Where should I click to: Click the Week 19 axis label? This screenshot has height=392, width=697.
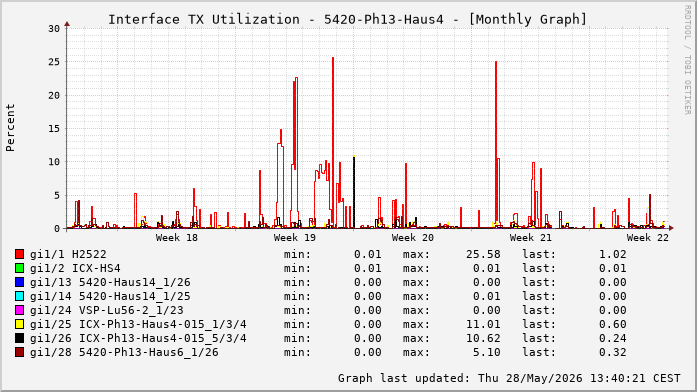pos(295,238)
